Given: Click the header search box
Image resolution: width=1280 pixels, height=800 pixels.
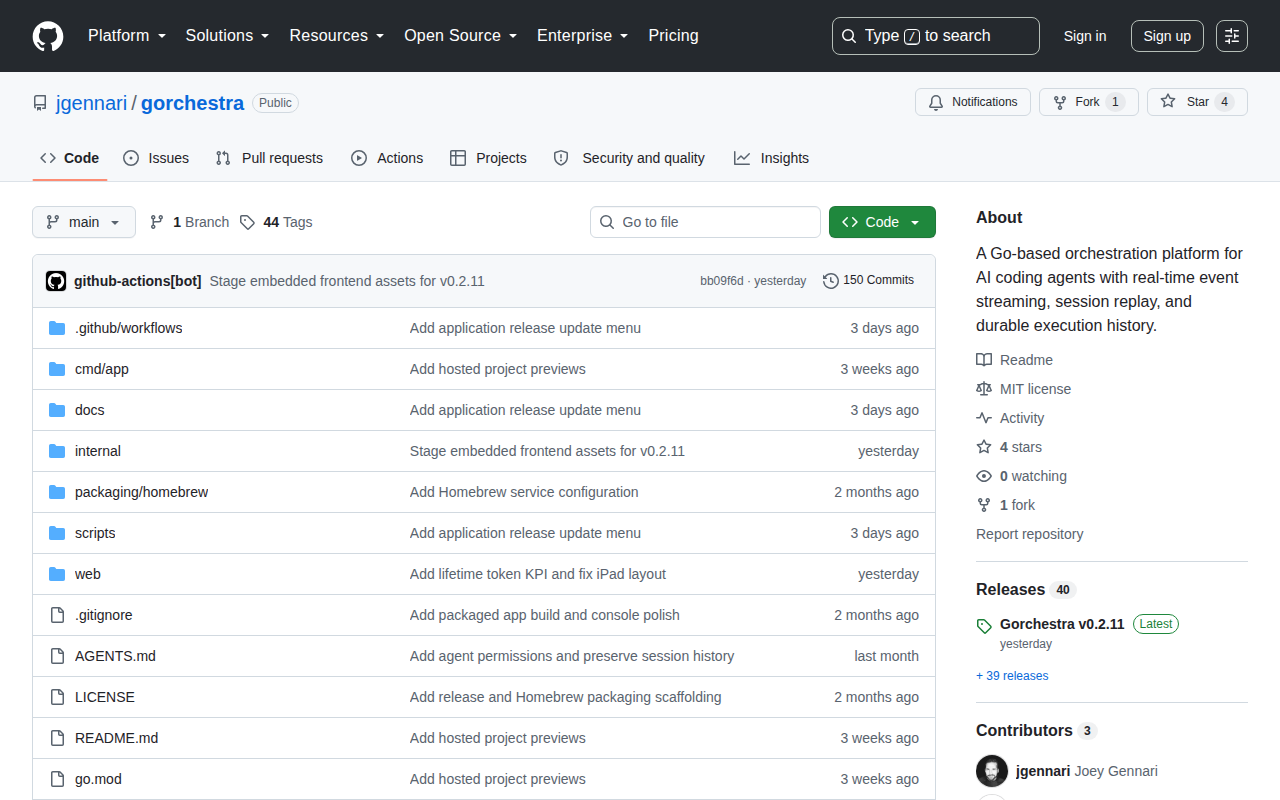Looking at the screenshot, I should pyautogui.click(x=936, y=36).
